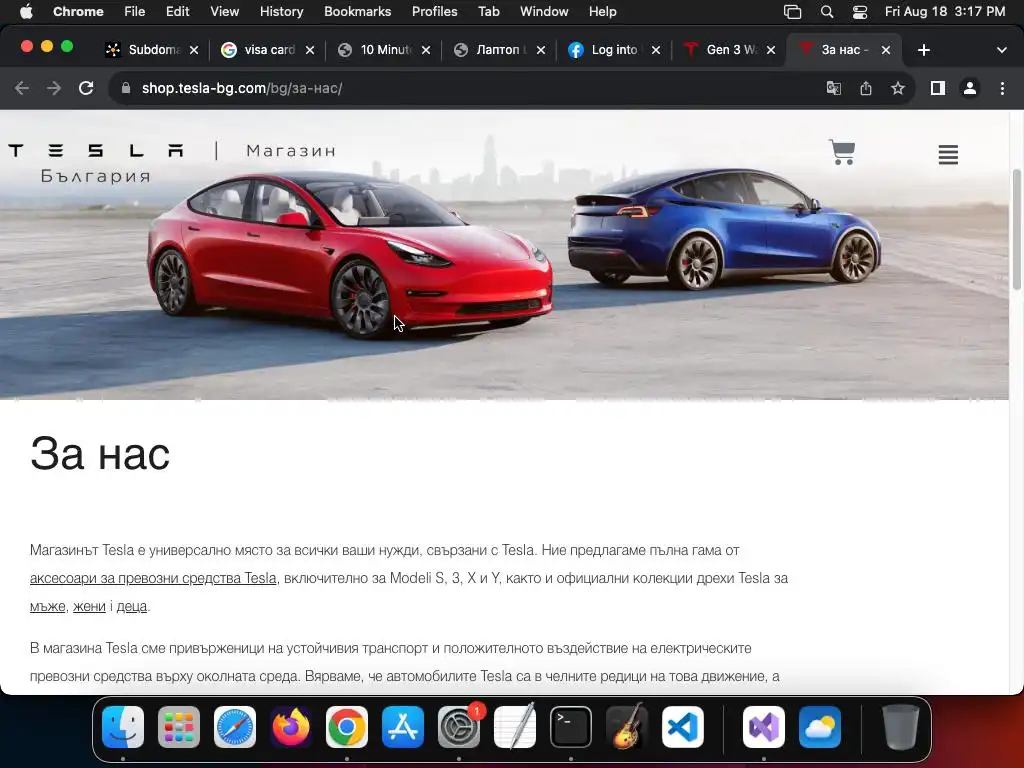Follow the аксесоари за превозни средства Tesla link
This screenshot has width=1024, height=768.
[153, 578]
